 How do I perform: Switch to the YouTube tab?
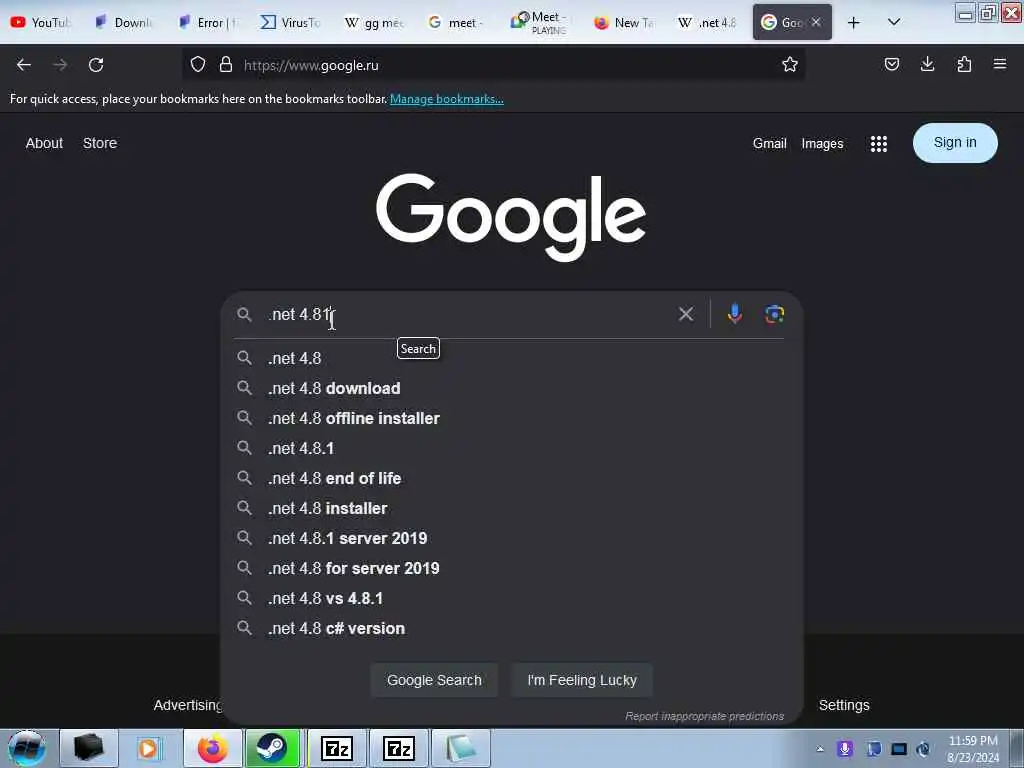40,22
